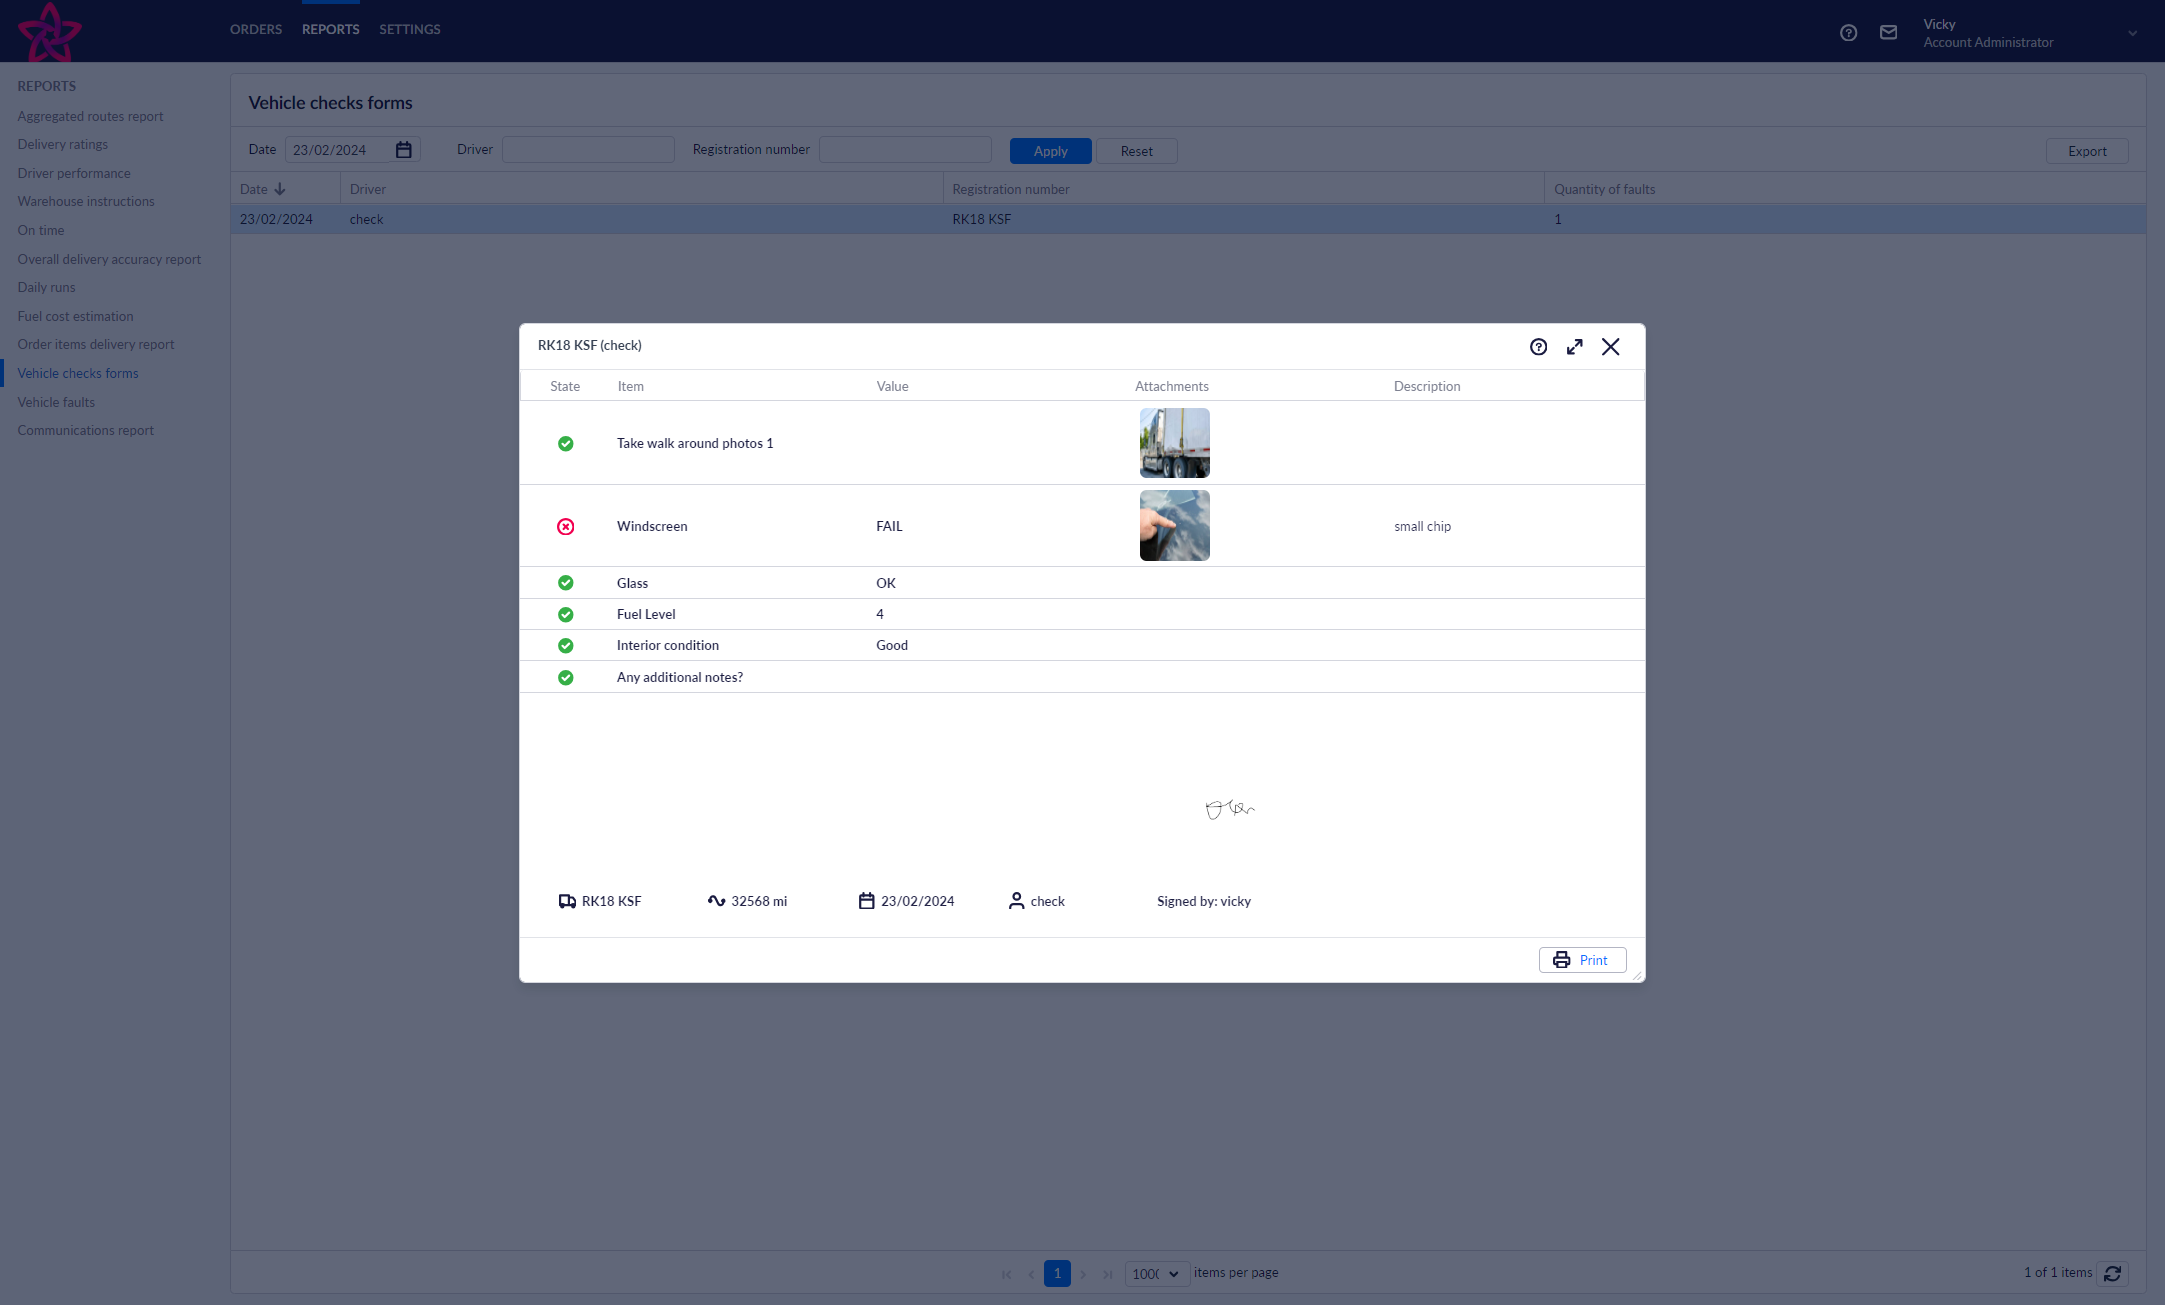Expand the dialog to fullscreen with the arrows icon
The image size is (2165, 1305).
click(1574, 347)
